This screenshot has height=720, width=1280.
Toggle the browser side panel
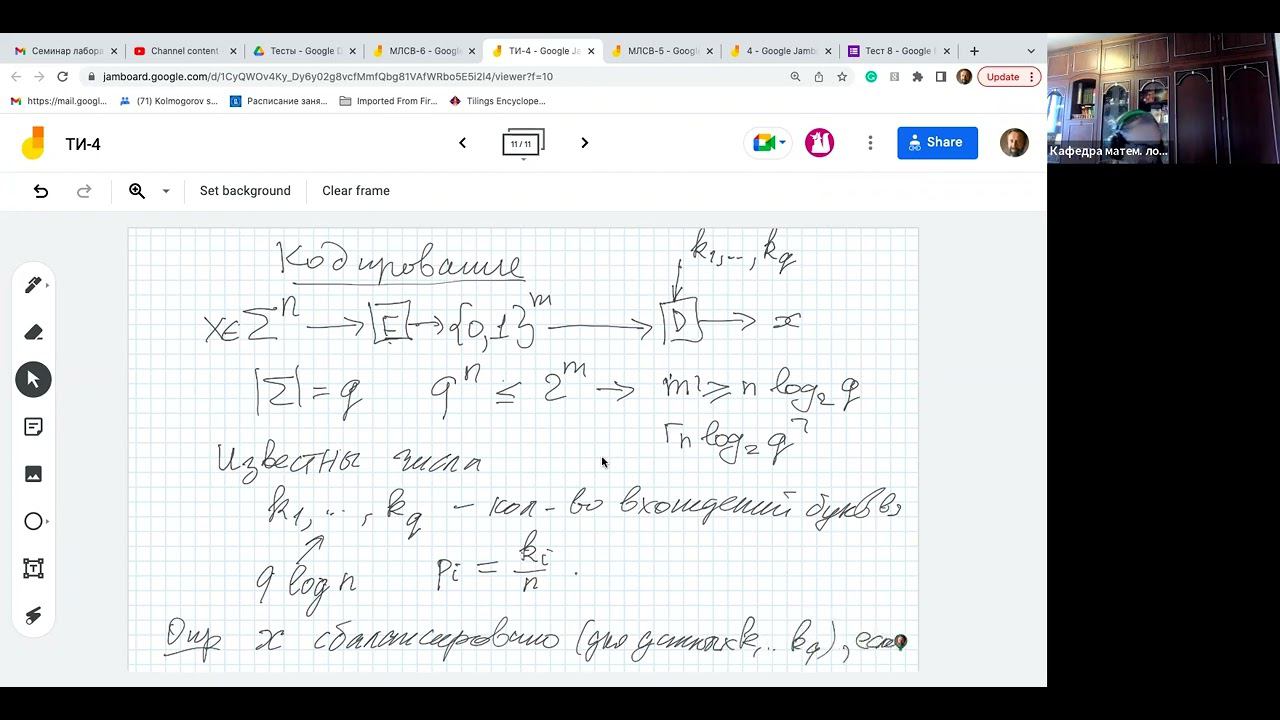click(941, 77)
